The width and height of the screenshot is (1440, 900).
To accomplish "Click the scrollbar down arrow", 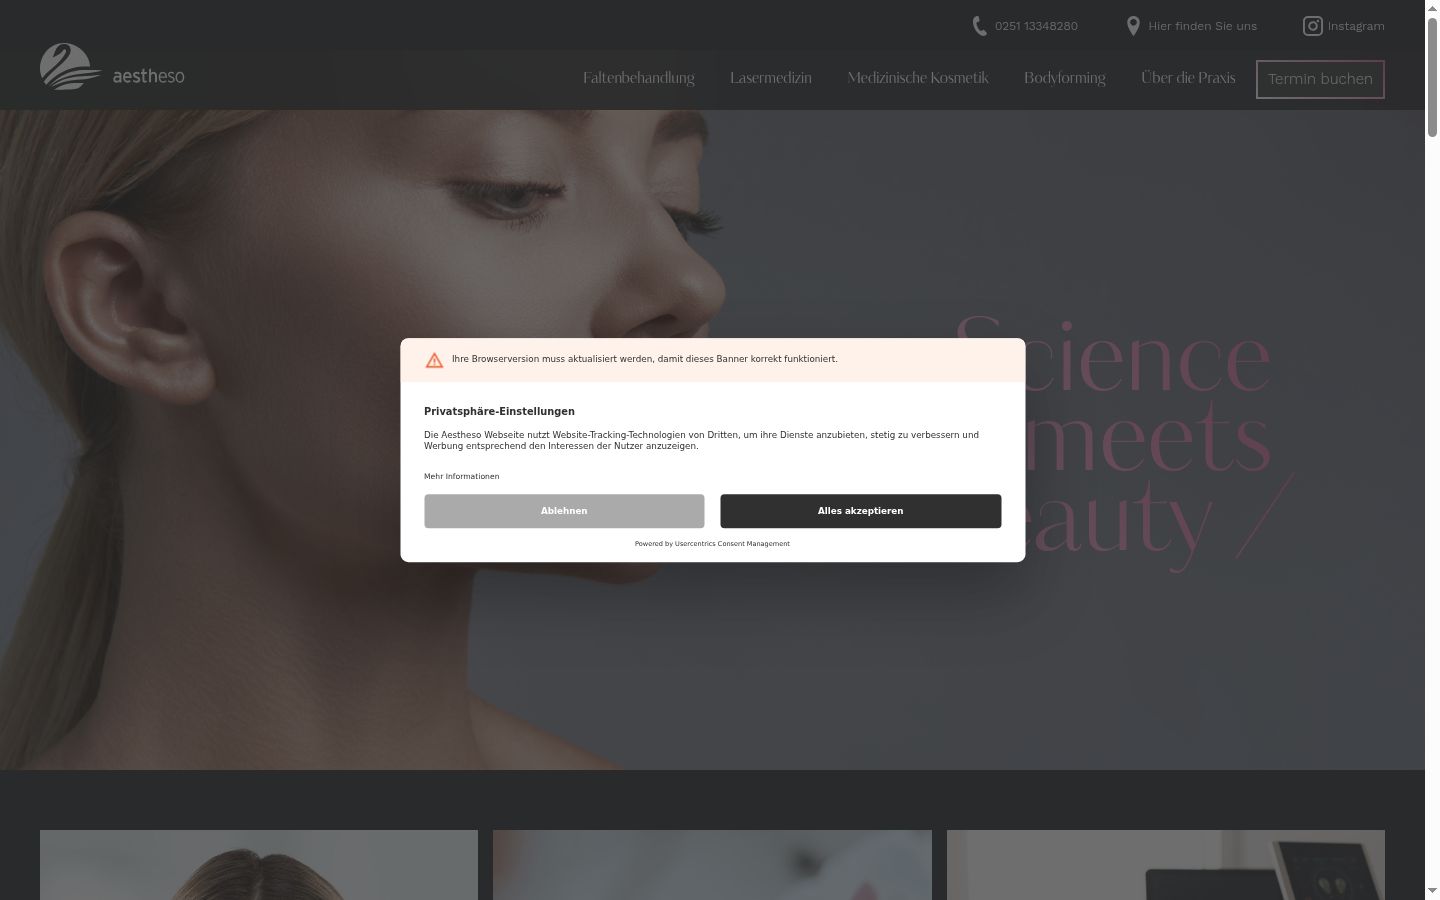I will click(1432, 892).
